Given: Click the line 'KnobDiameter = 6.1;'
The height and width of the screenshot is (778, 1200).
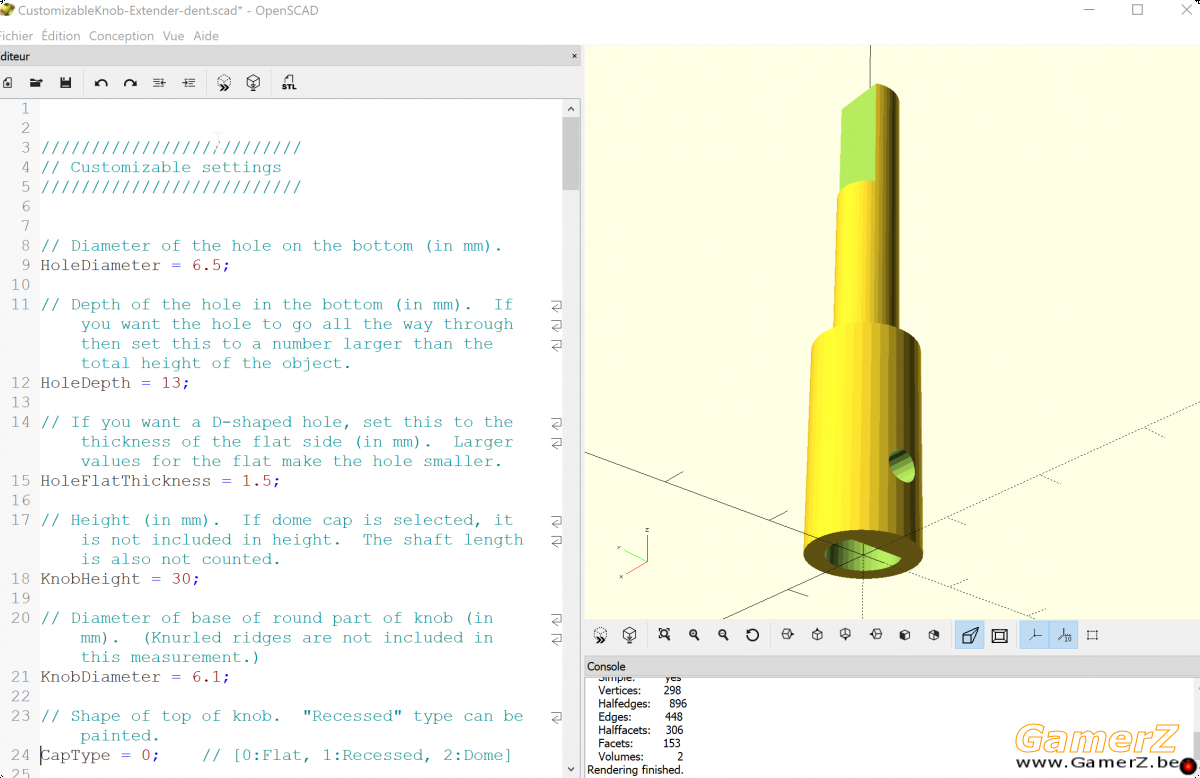Looking at the screenshot, I should (135, 677).
